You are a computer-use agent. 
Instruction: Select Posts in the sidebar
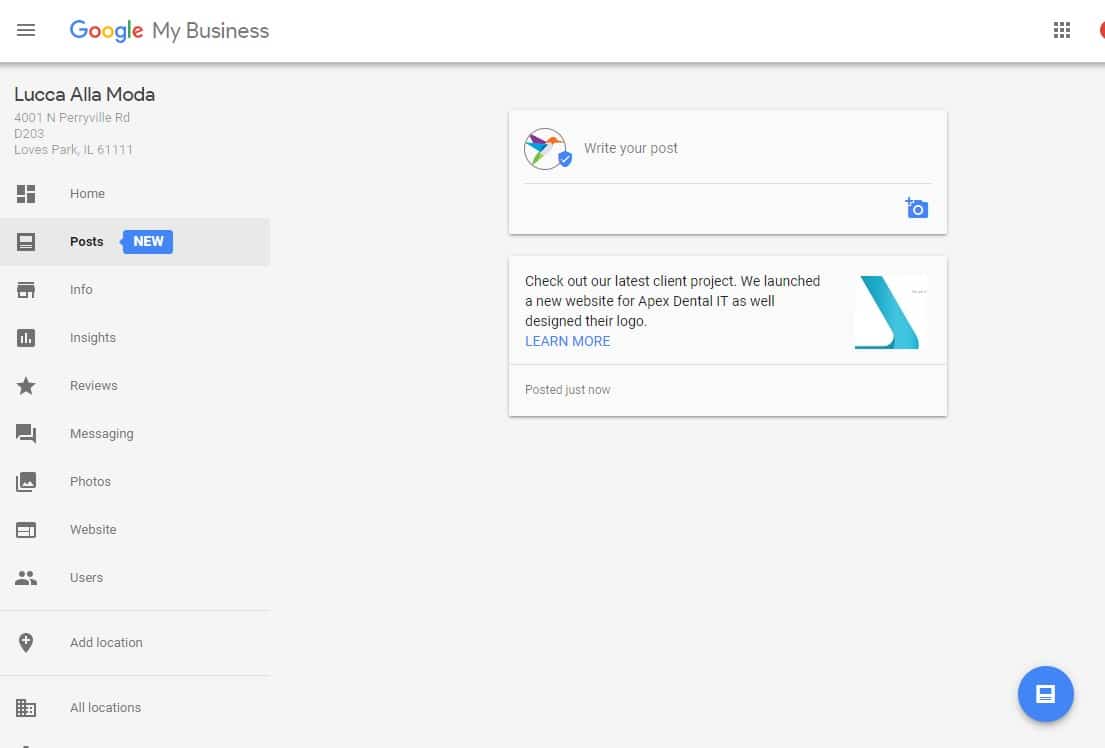[x=87, y=242]
